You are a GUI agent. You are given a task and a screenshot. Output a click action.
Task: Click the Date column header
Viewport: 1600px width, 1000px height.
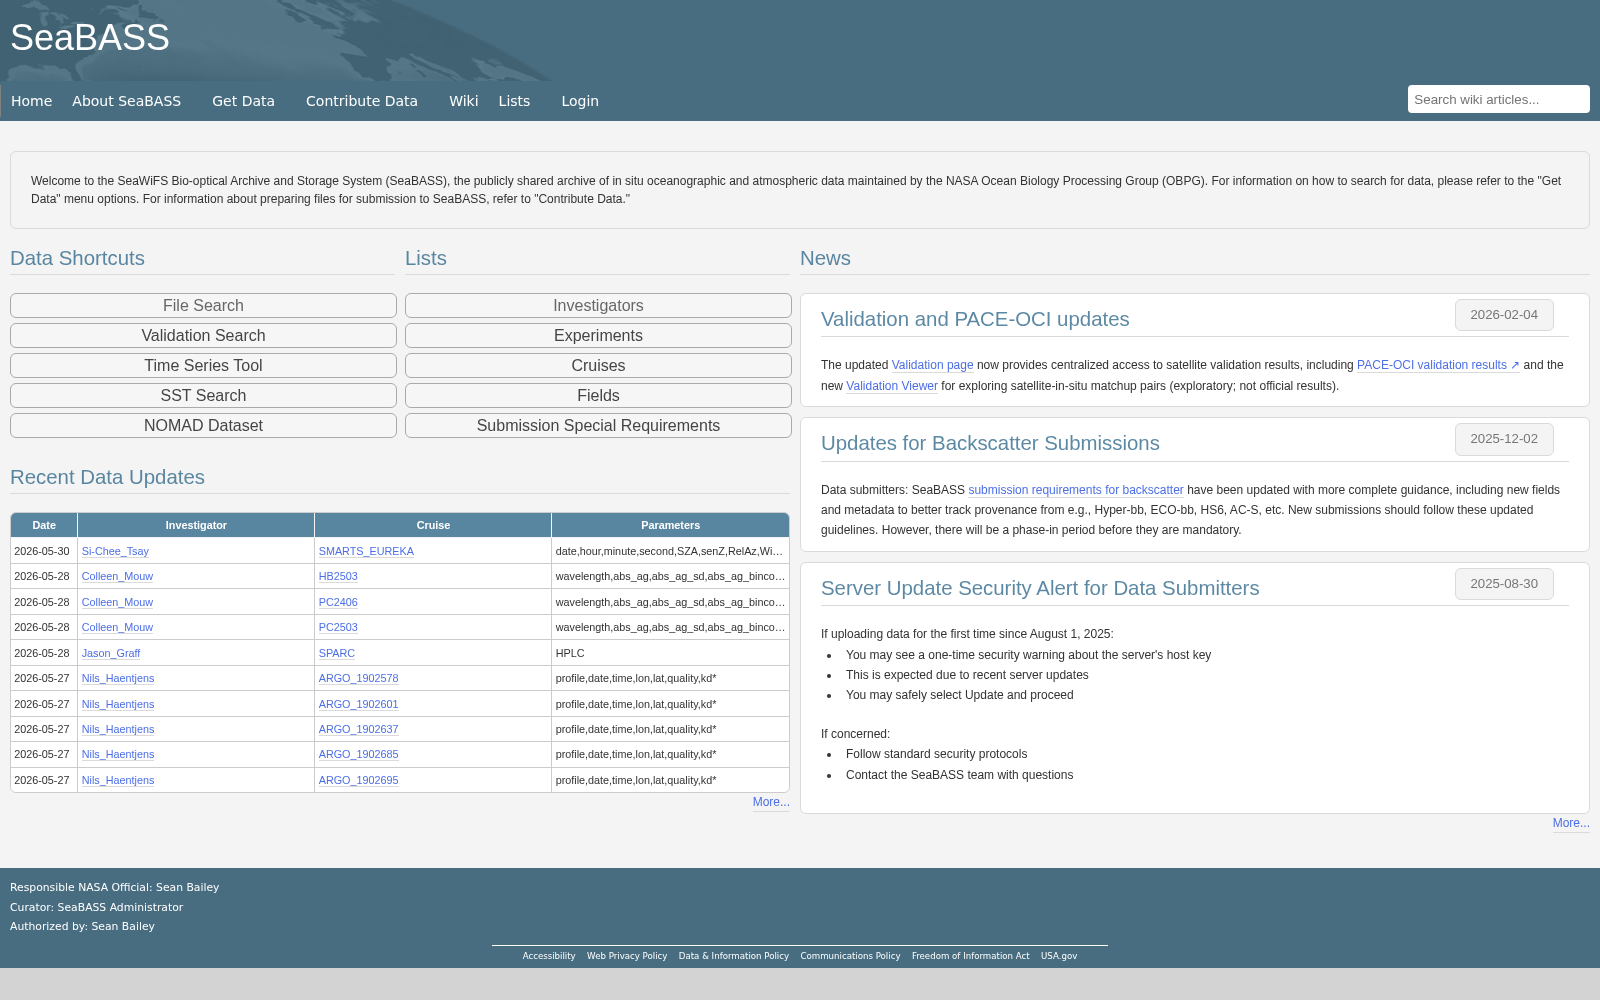click(44, 525)
